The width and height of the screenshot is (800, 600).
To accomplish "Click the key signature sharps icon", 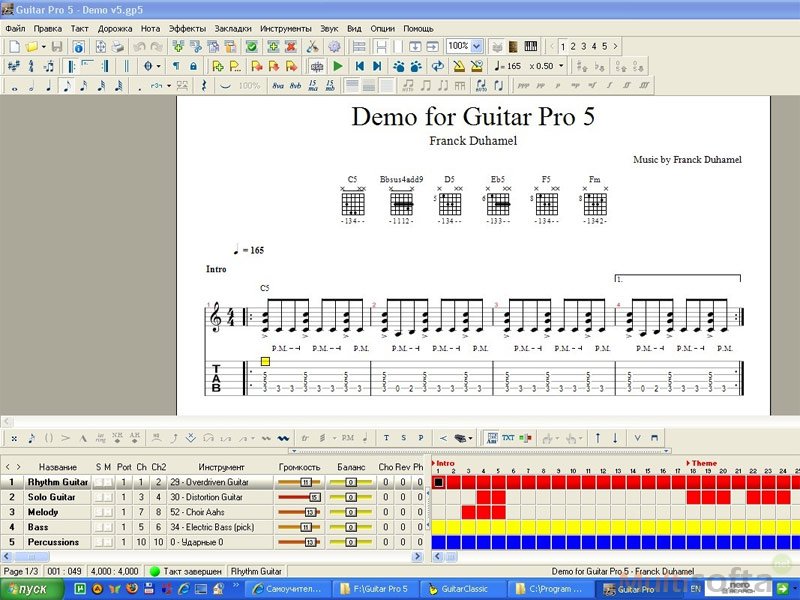I will [x=14, y=66].
